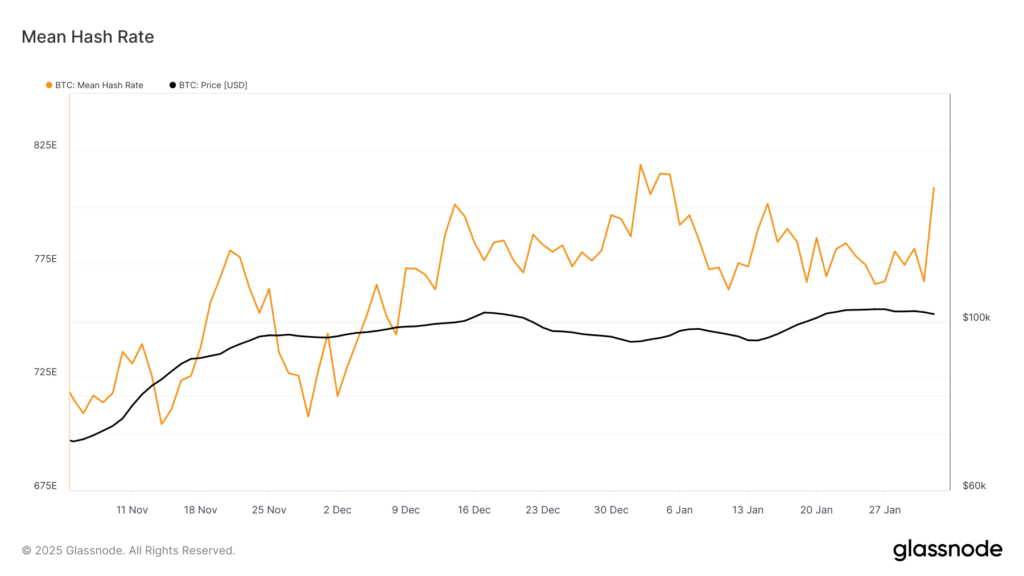
Task: Click the orange Mean Hash Rate legend dot
Action: coord(49,85)
